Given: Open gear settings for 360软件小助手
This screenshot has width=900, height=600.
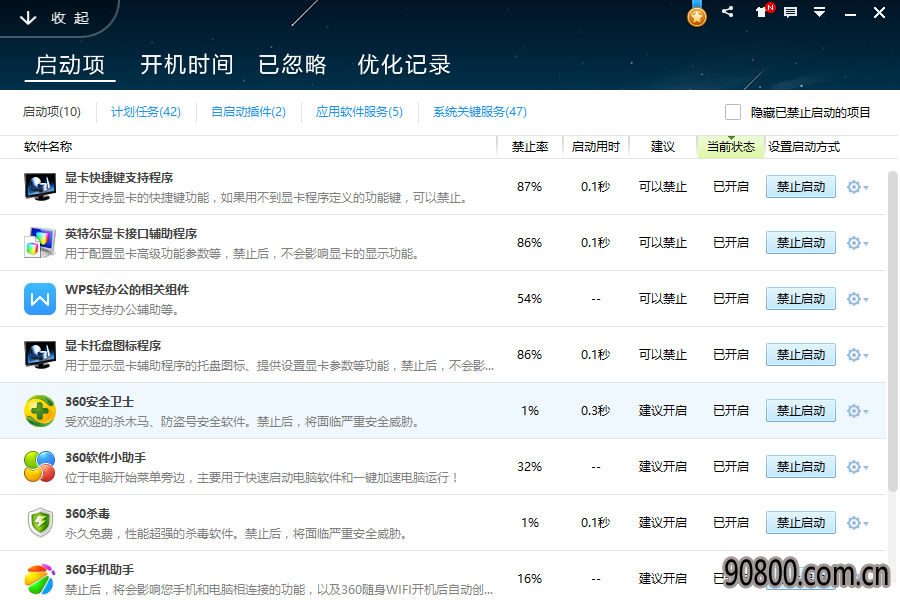Looking at the screenshot, I should pyautogui.click(x=858, y=467).
